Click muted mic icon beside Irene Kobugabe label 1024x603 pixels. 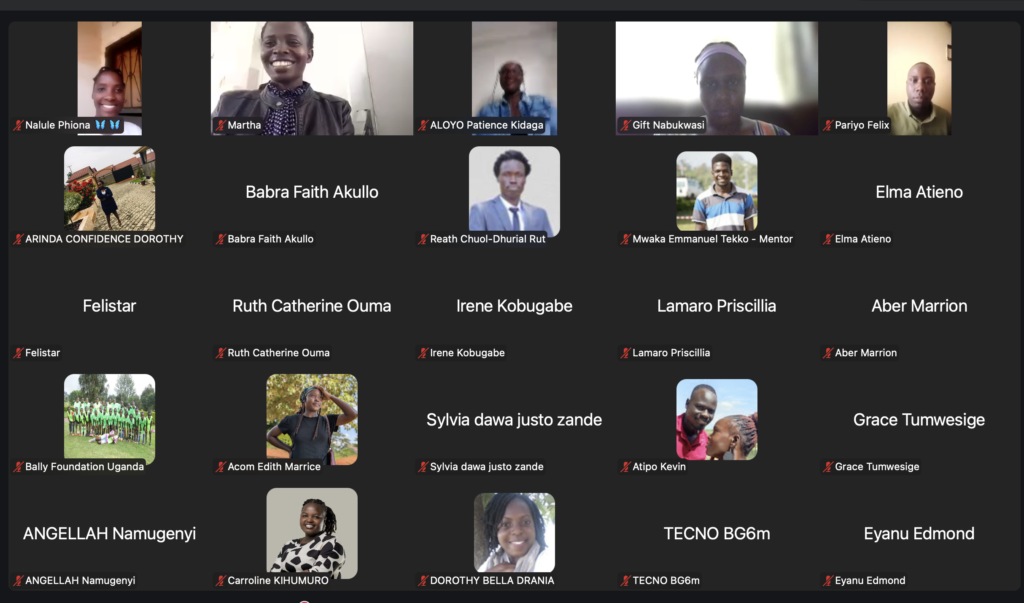pos(423,353)
